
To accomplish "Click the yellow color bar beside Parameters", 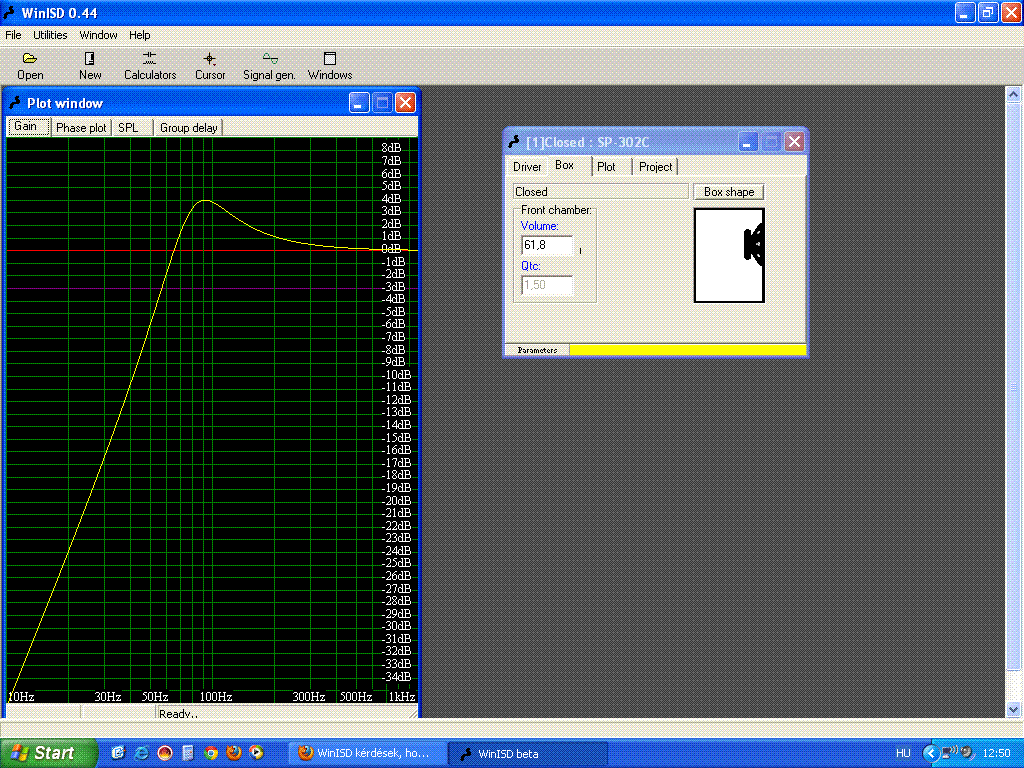I will point(687,350).
